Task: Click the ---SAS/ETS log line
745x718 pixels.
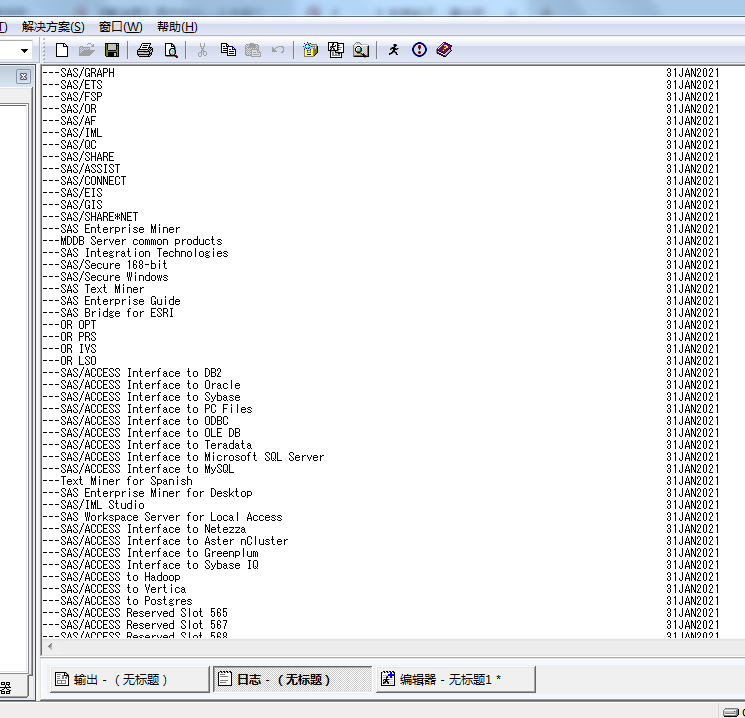Action: coord(72,85)
